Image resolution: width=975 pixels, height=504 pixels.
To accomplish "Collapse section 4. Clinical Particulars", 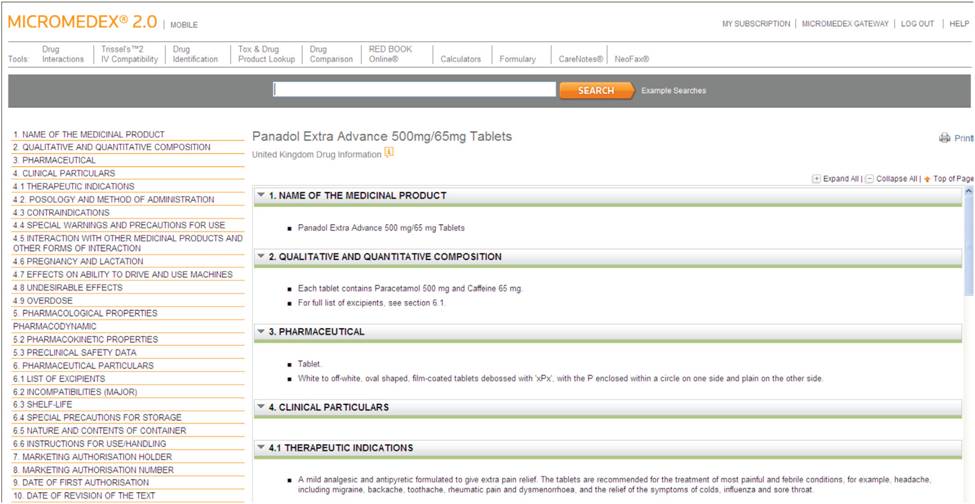I will 261,407.
